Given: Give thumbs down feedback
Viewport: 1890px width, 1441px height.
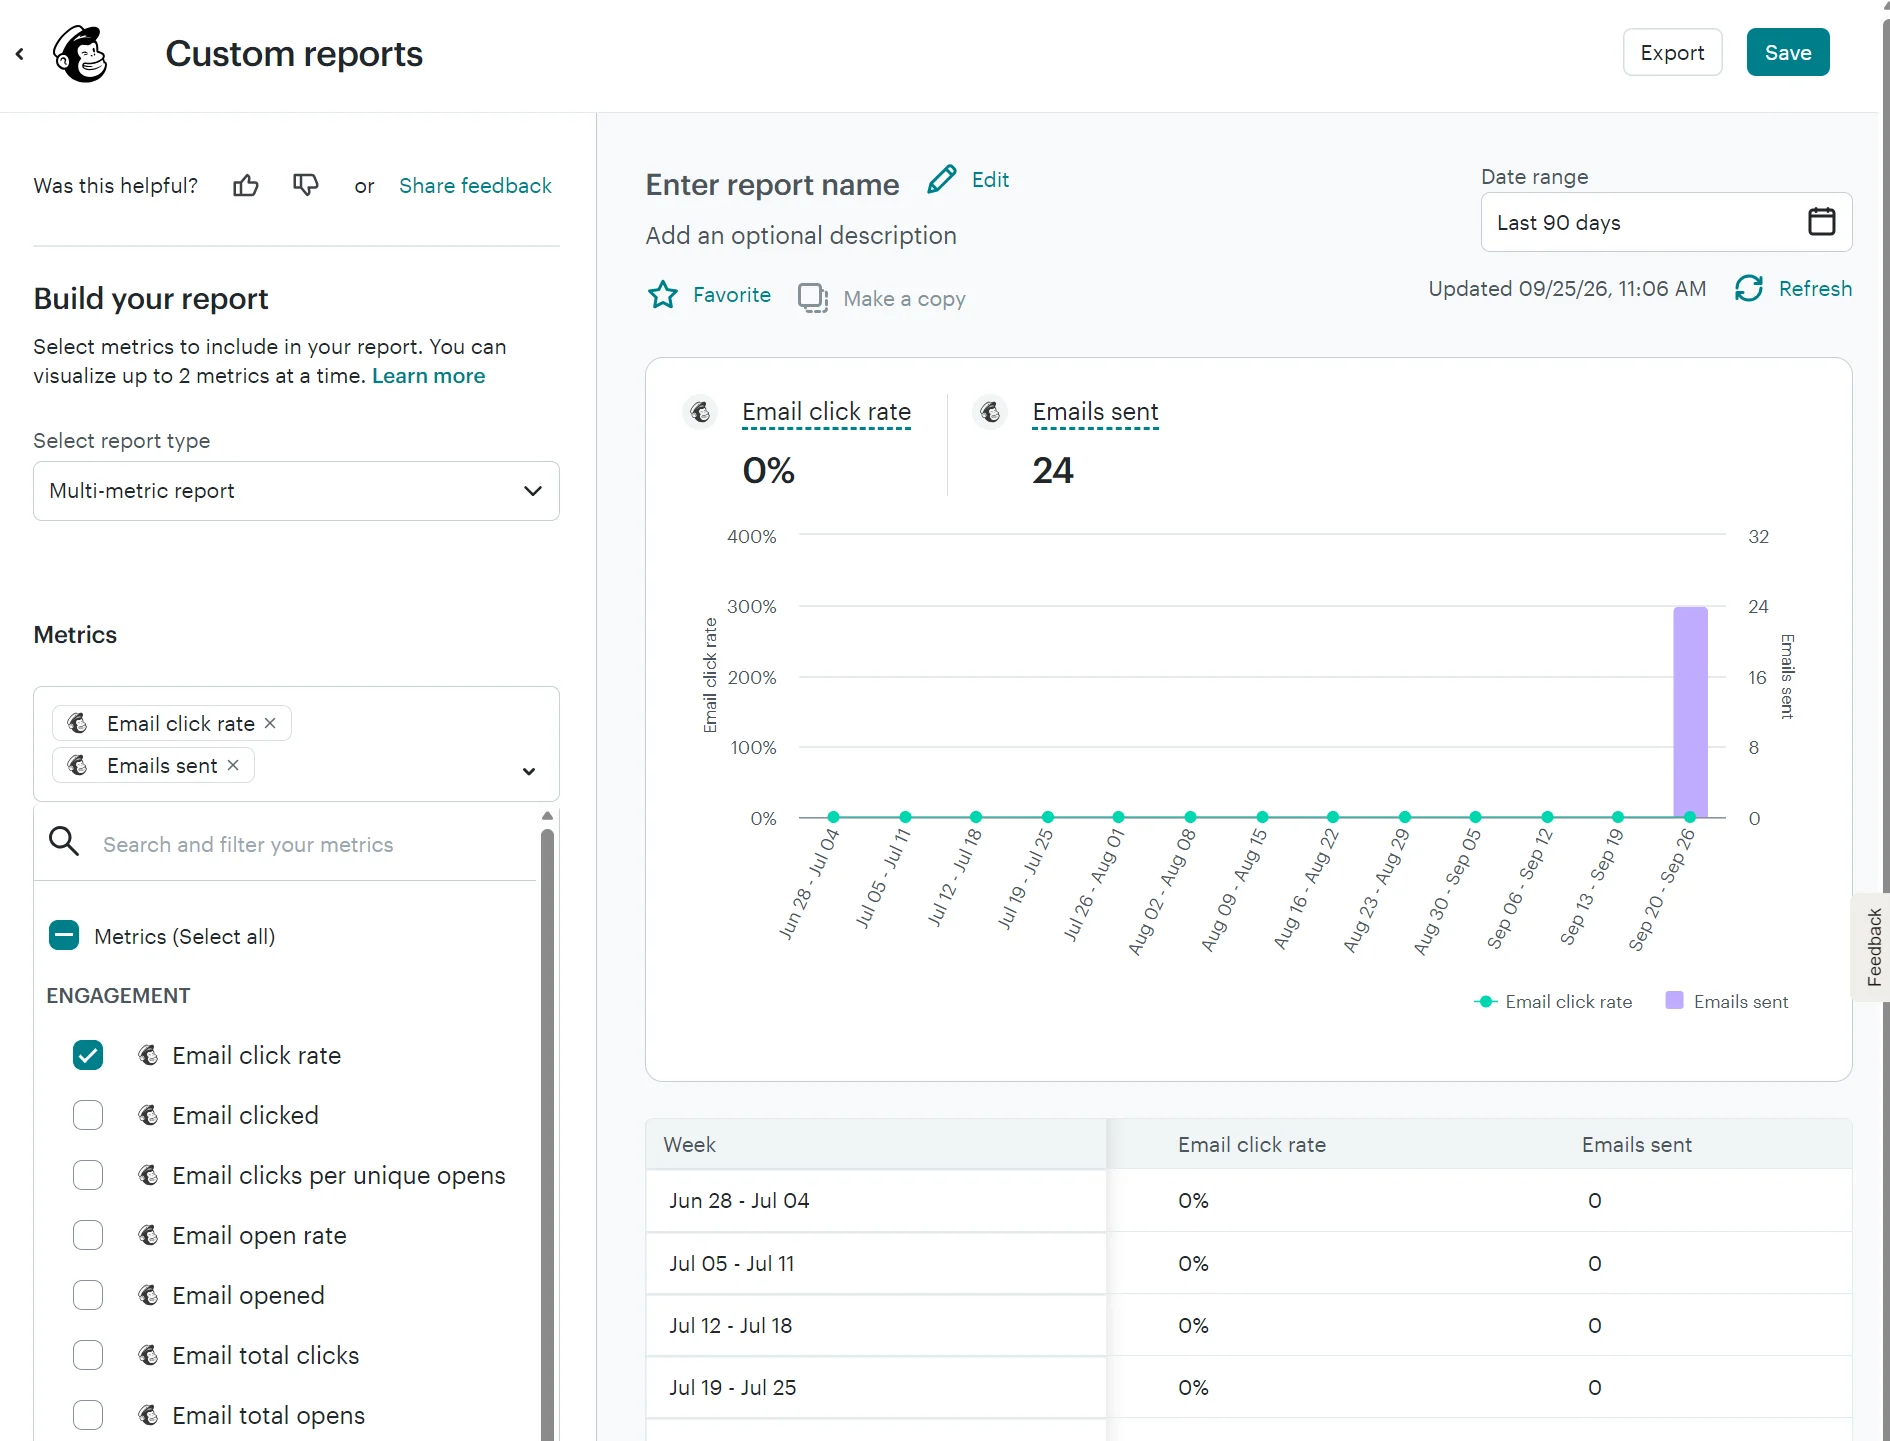Looking at the screenshot, I should pyautogui.click(x=306, y=186).
